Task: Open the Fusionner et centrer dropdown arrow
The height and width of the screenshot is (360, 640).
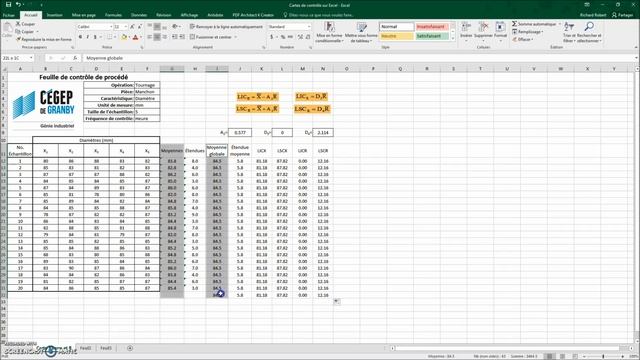Action: pyautogui.click(x=236, y=37)
